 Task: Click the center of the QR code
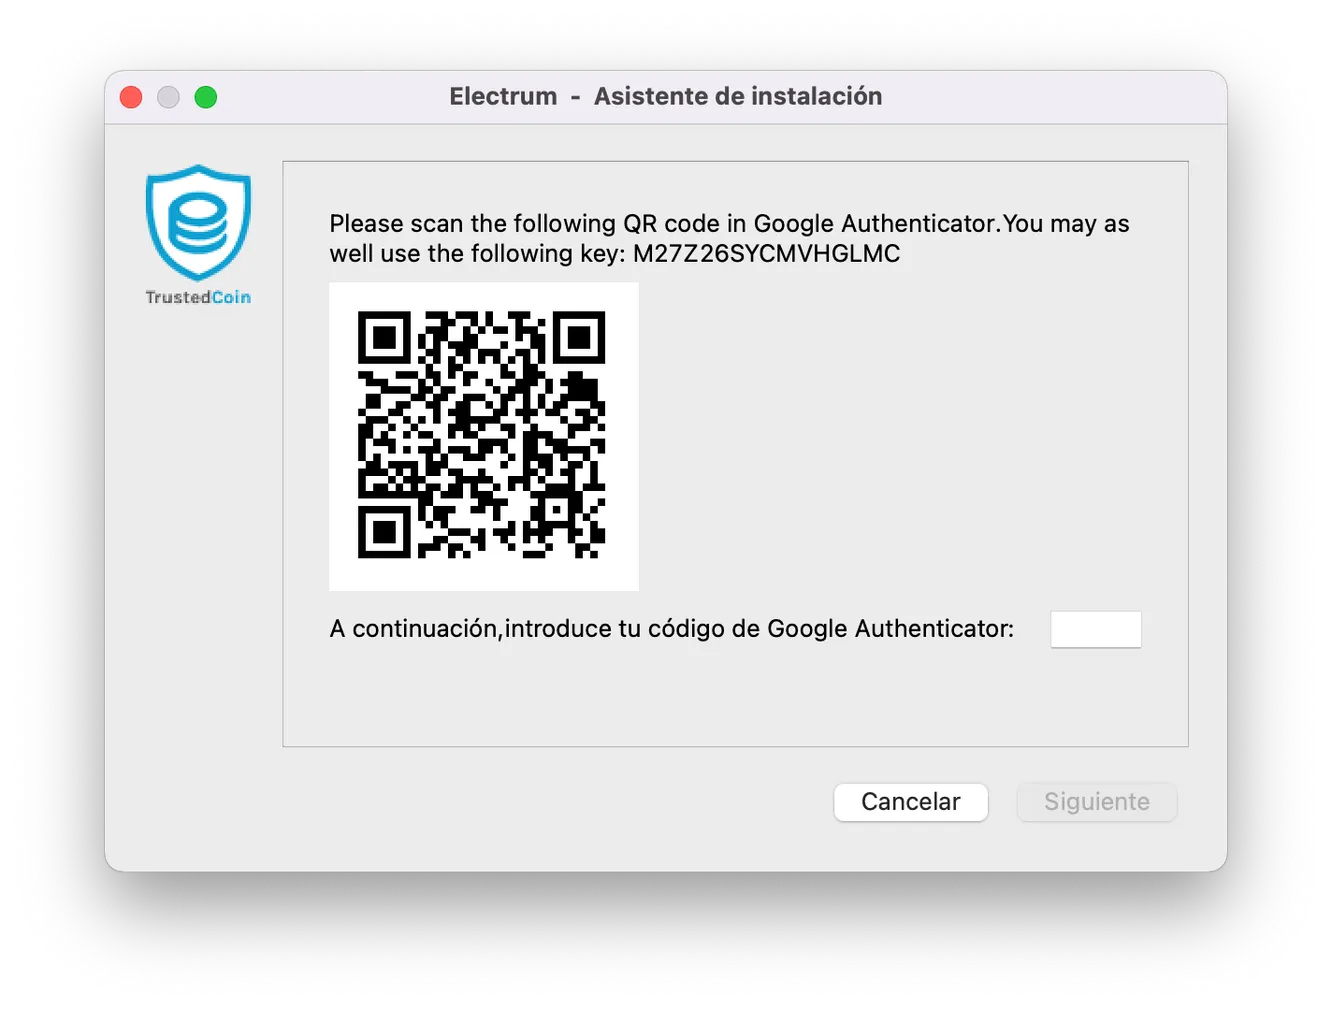pos(484,436)
